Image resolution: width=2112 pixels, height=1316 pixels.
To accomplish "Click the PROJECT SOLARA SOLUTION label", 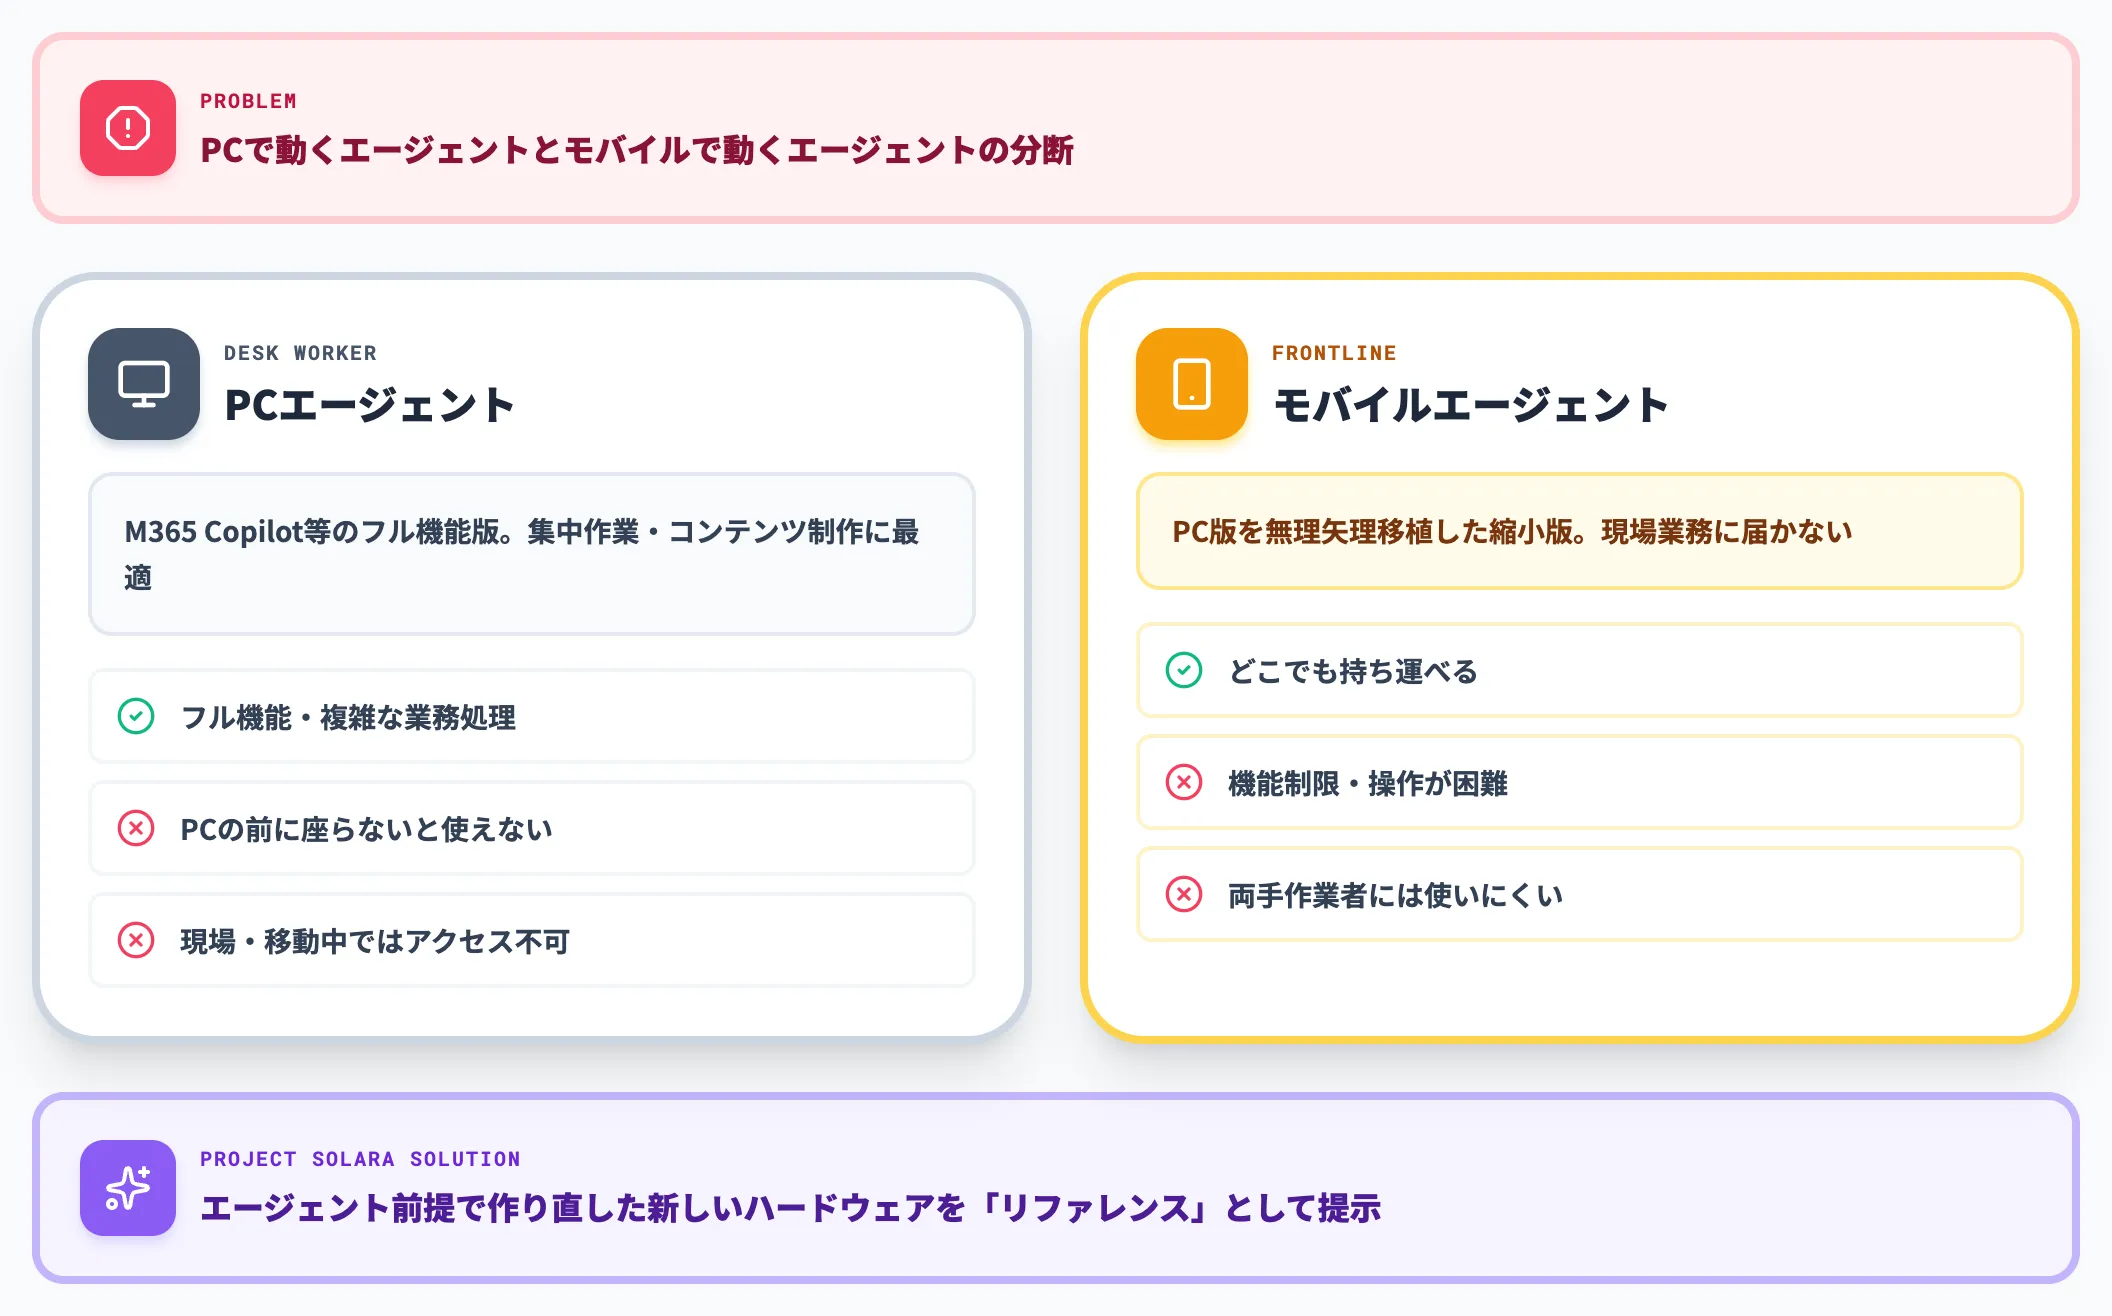I will pos(360,1159).
